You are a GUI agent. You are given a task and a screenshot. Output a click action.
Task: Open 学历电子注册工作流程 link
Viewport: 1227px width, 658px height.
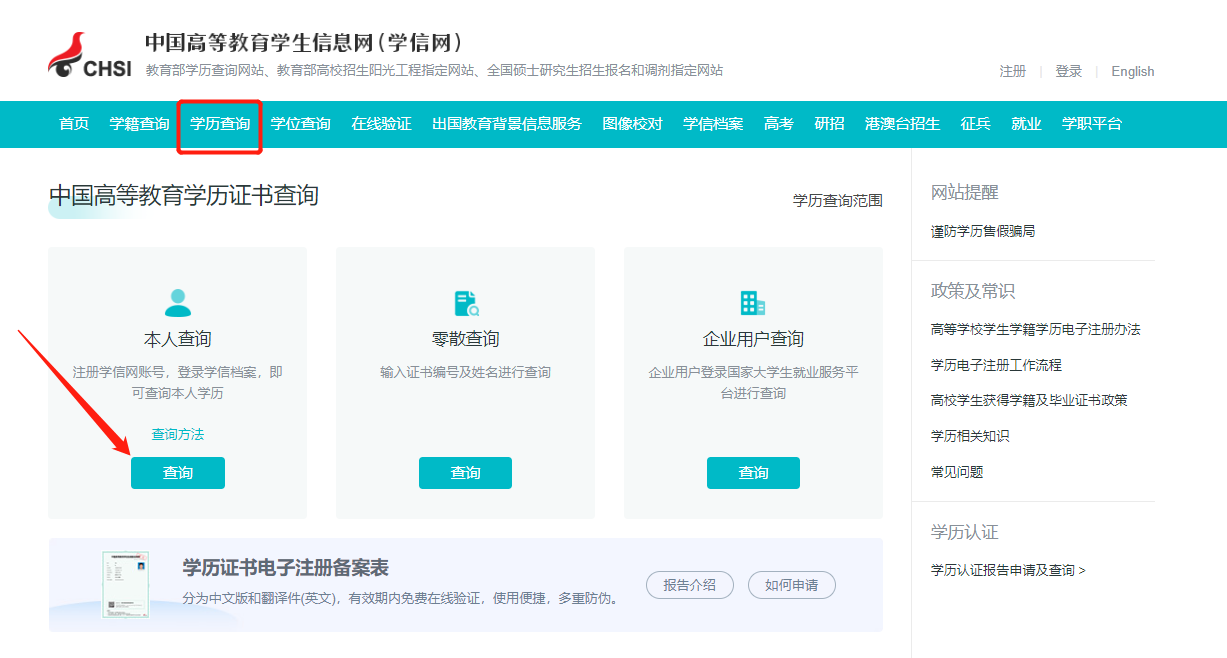[996, 365]
